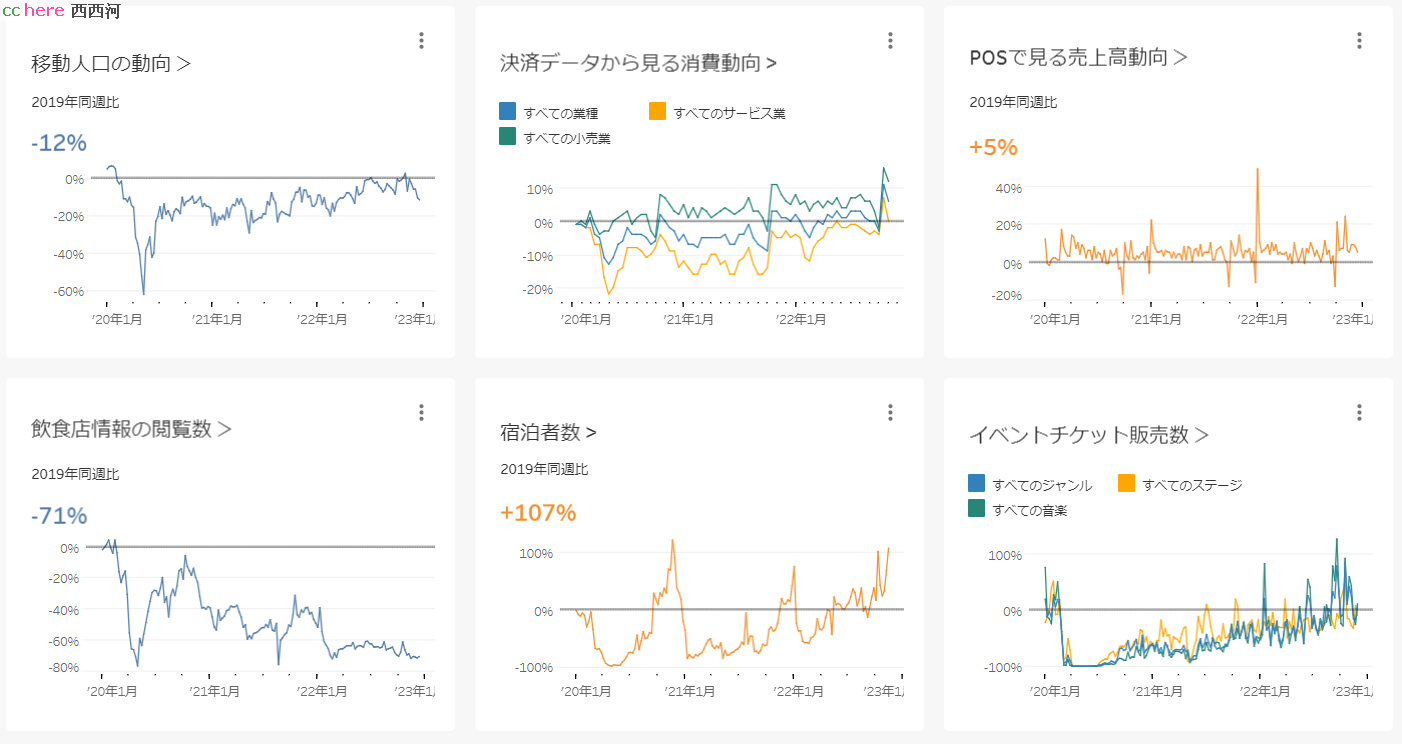Click 2019年同週比 label on 宿泊者数 card
Viewport: 1402px width, 744px height.
coord(544,469)
